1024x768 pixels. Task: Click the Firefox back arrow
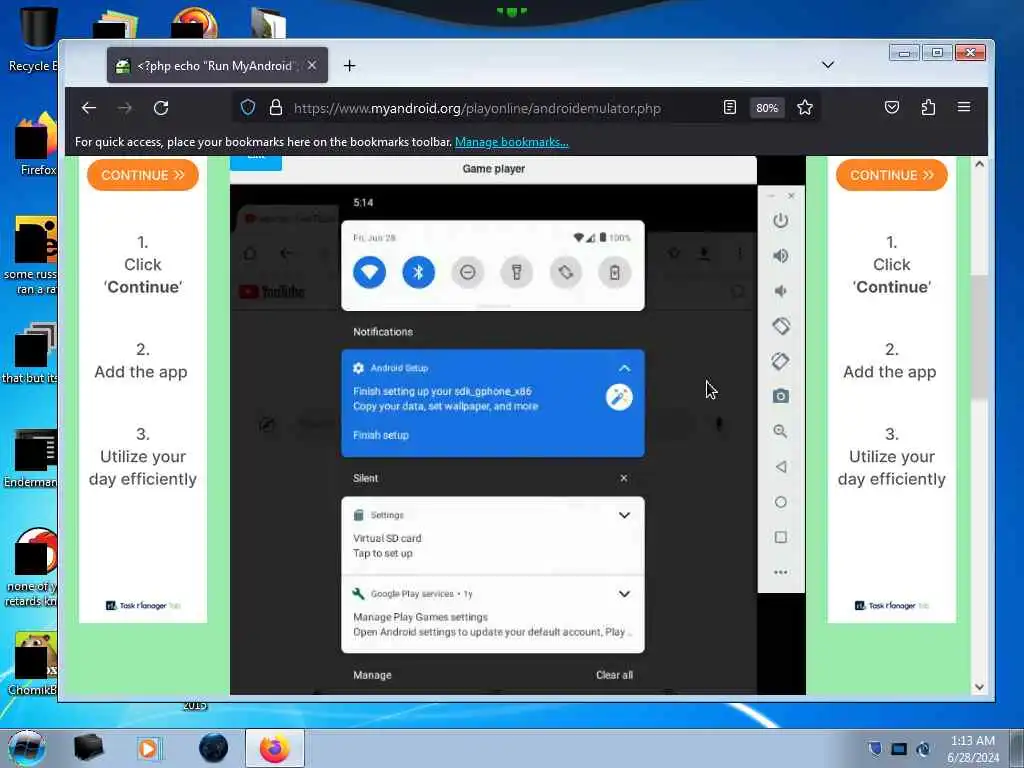tap(89, 108)
